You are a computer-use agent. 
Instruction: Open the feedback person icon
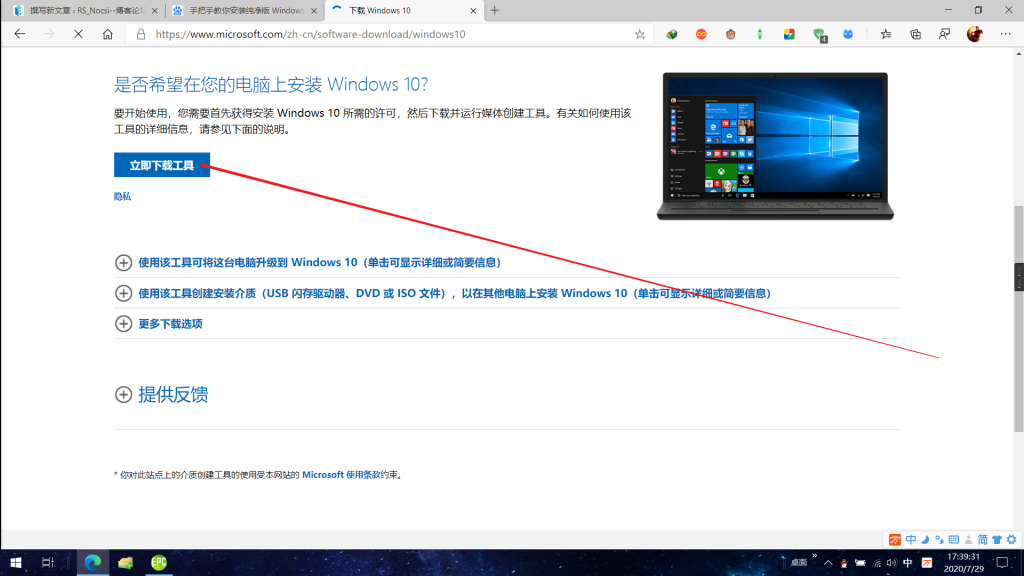tap(944, 34)
